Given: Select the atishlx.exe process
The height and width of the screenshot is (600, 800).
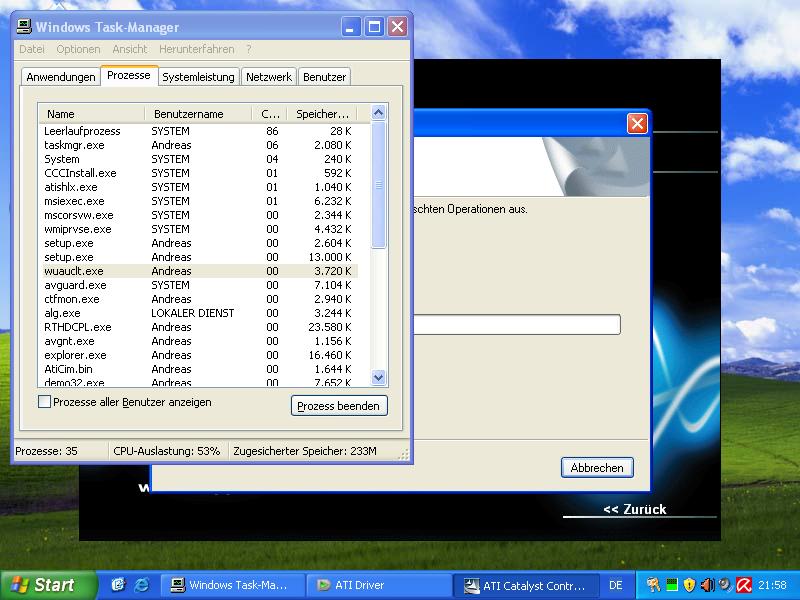Looking at the screenshot, I should (198, 187).
